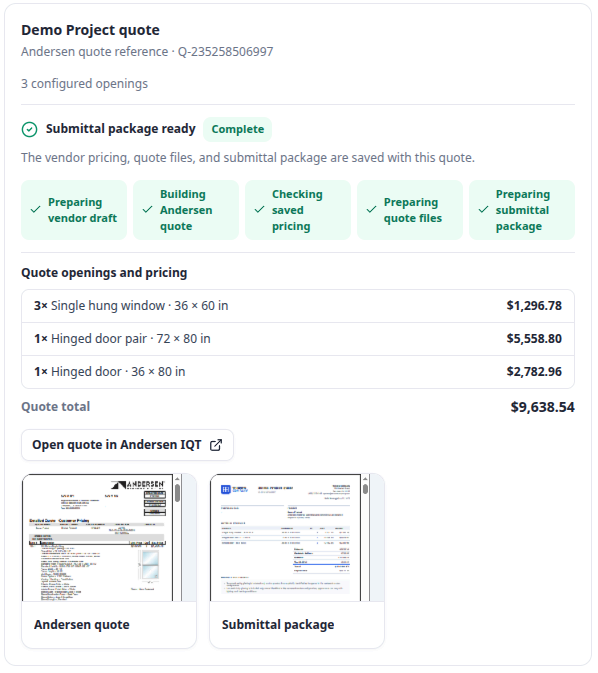Click the Submittal package preview scrollbar
Screen dimensions: 598x673
tap(365, 489)
